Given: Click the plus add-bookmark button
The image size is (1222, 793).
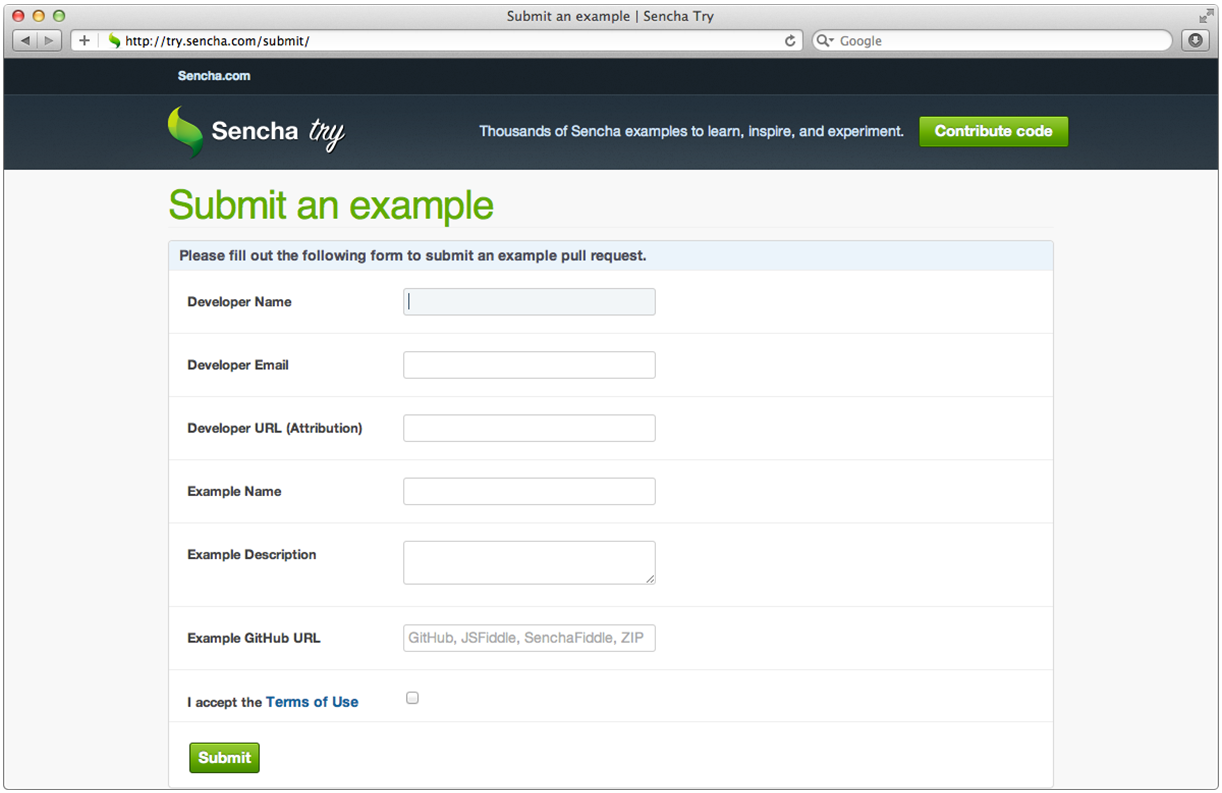Looking at the screenshot, I should click(84, 41).
